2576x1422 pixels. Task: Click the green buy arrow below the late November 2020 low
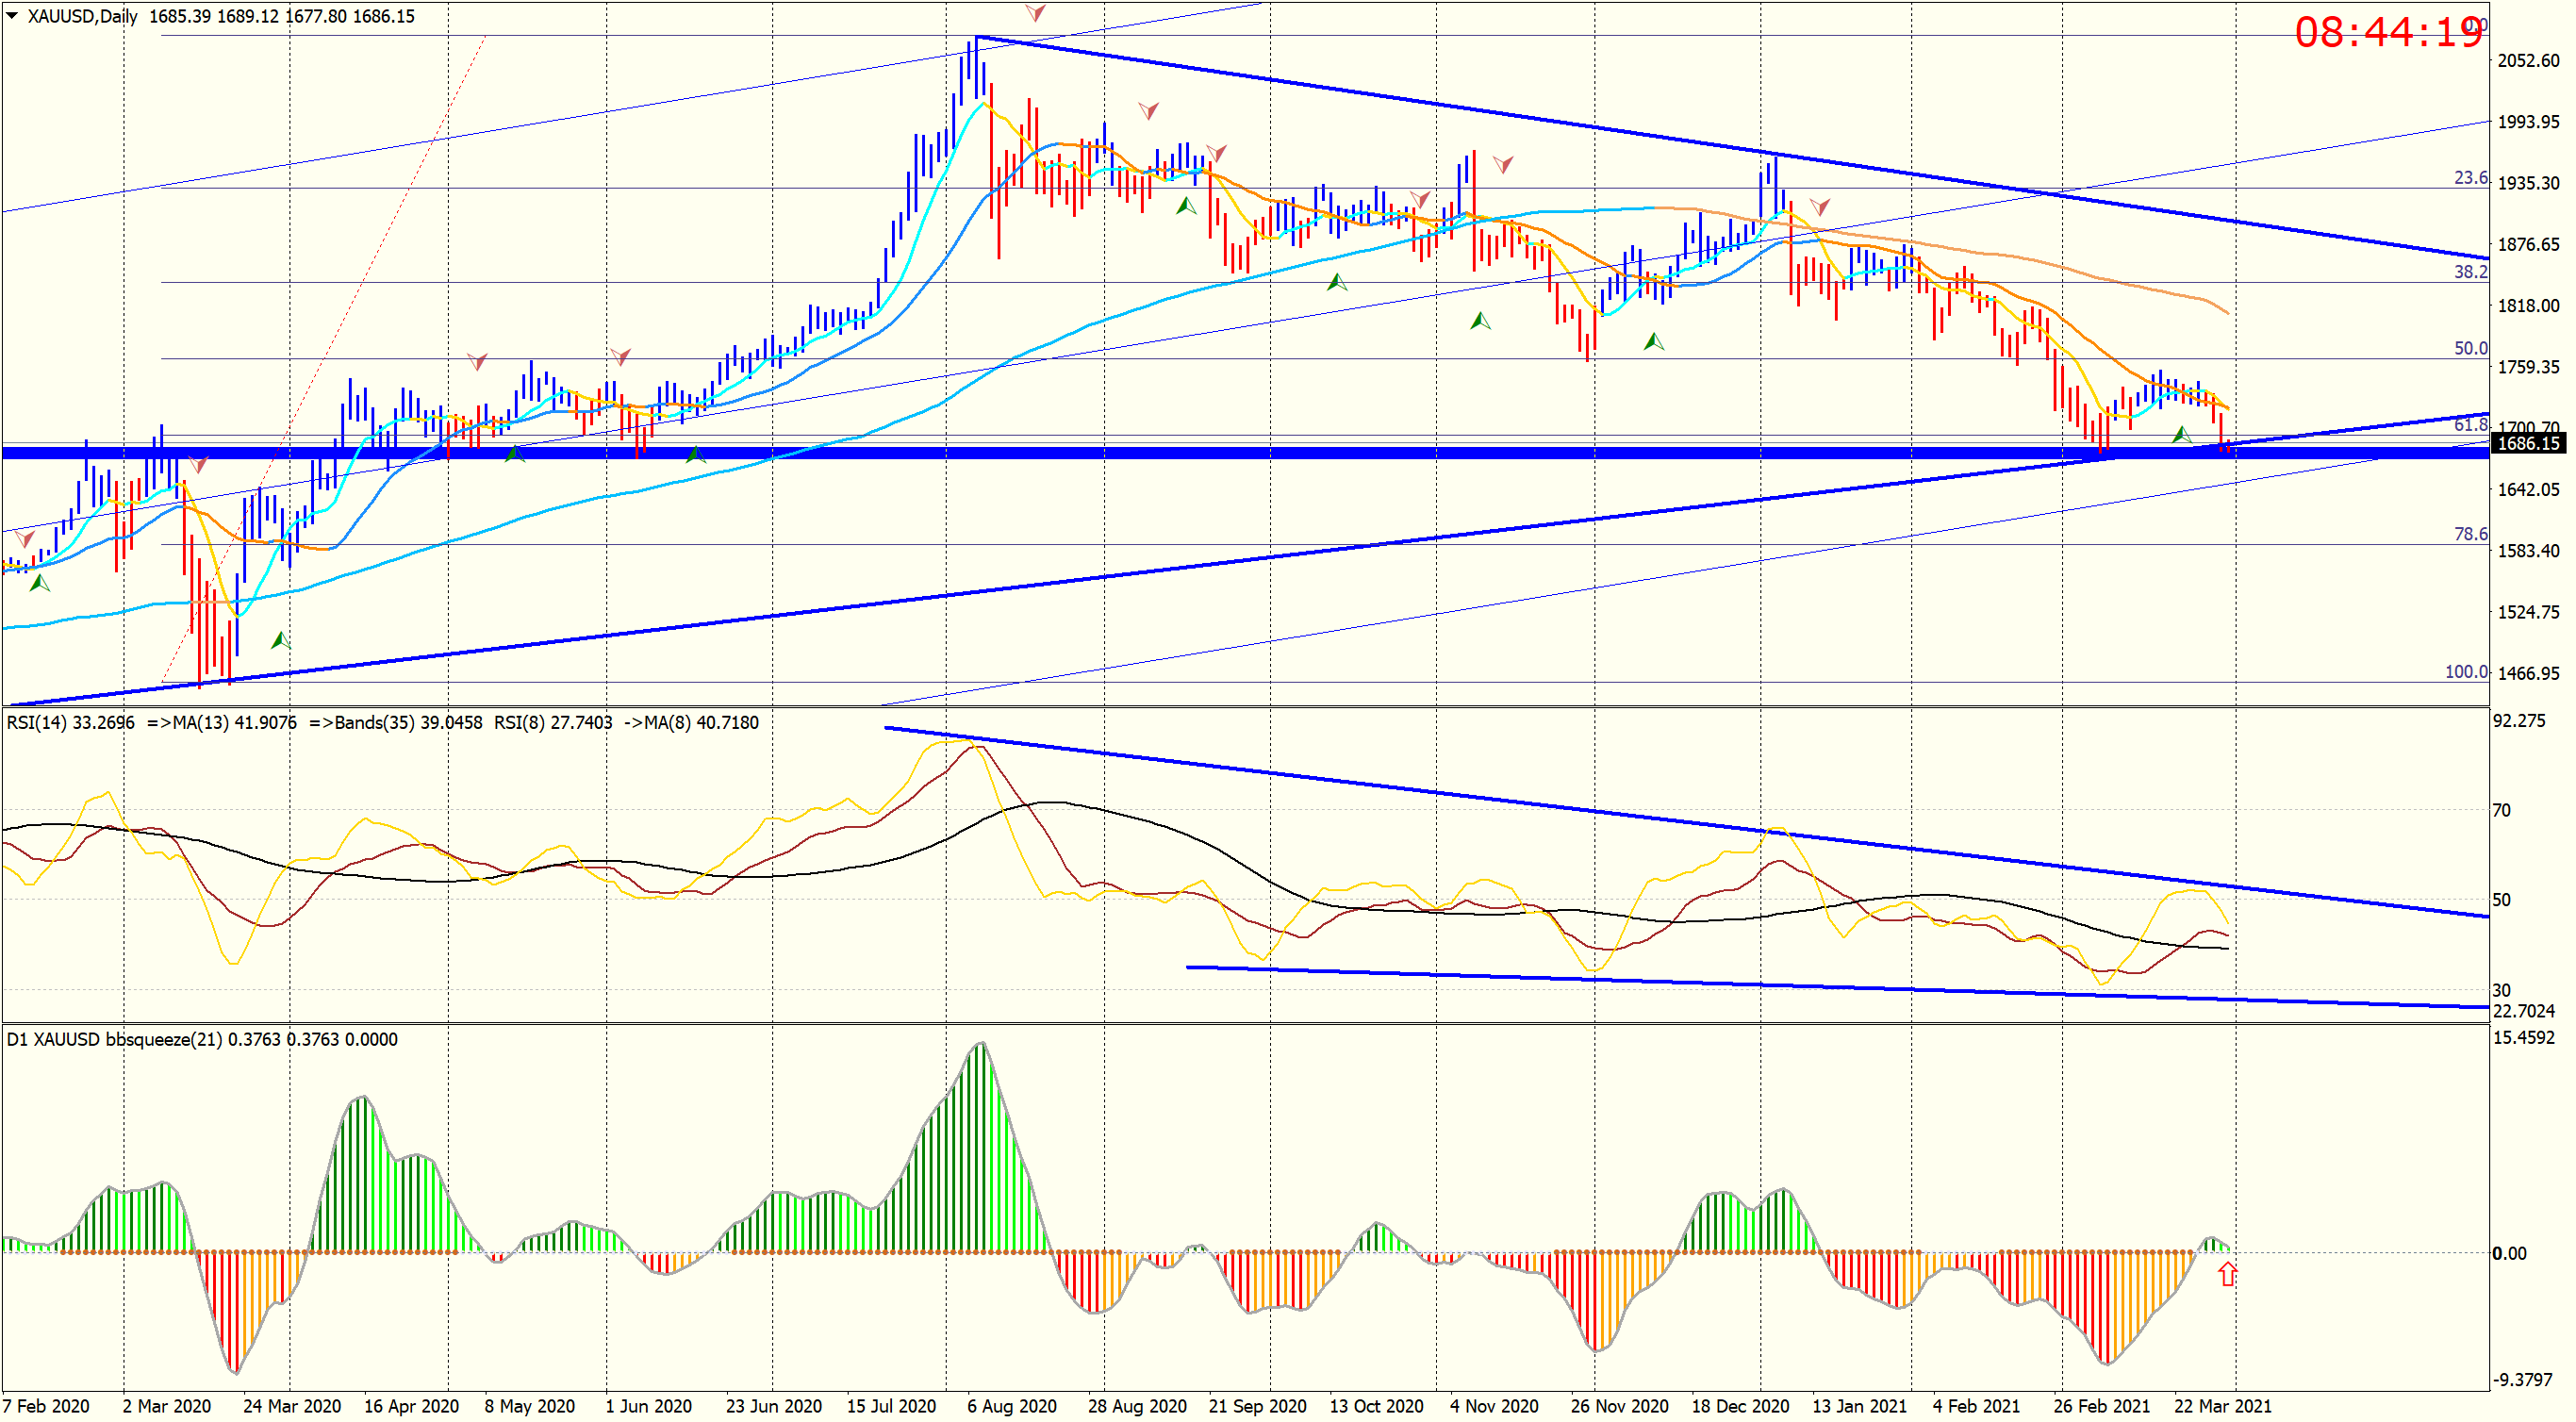1654,342
